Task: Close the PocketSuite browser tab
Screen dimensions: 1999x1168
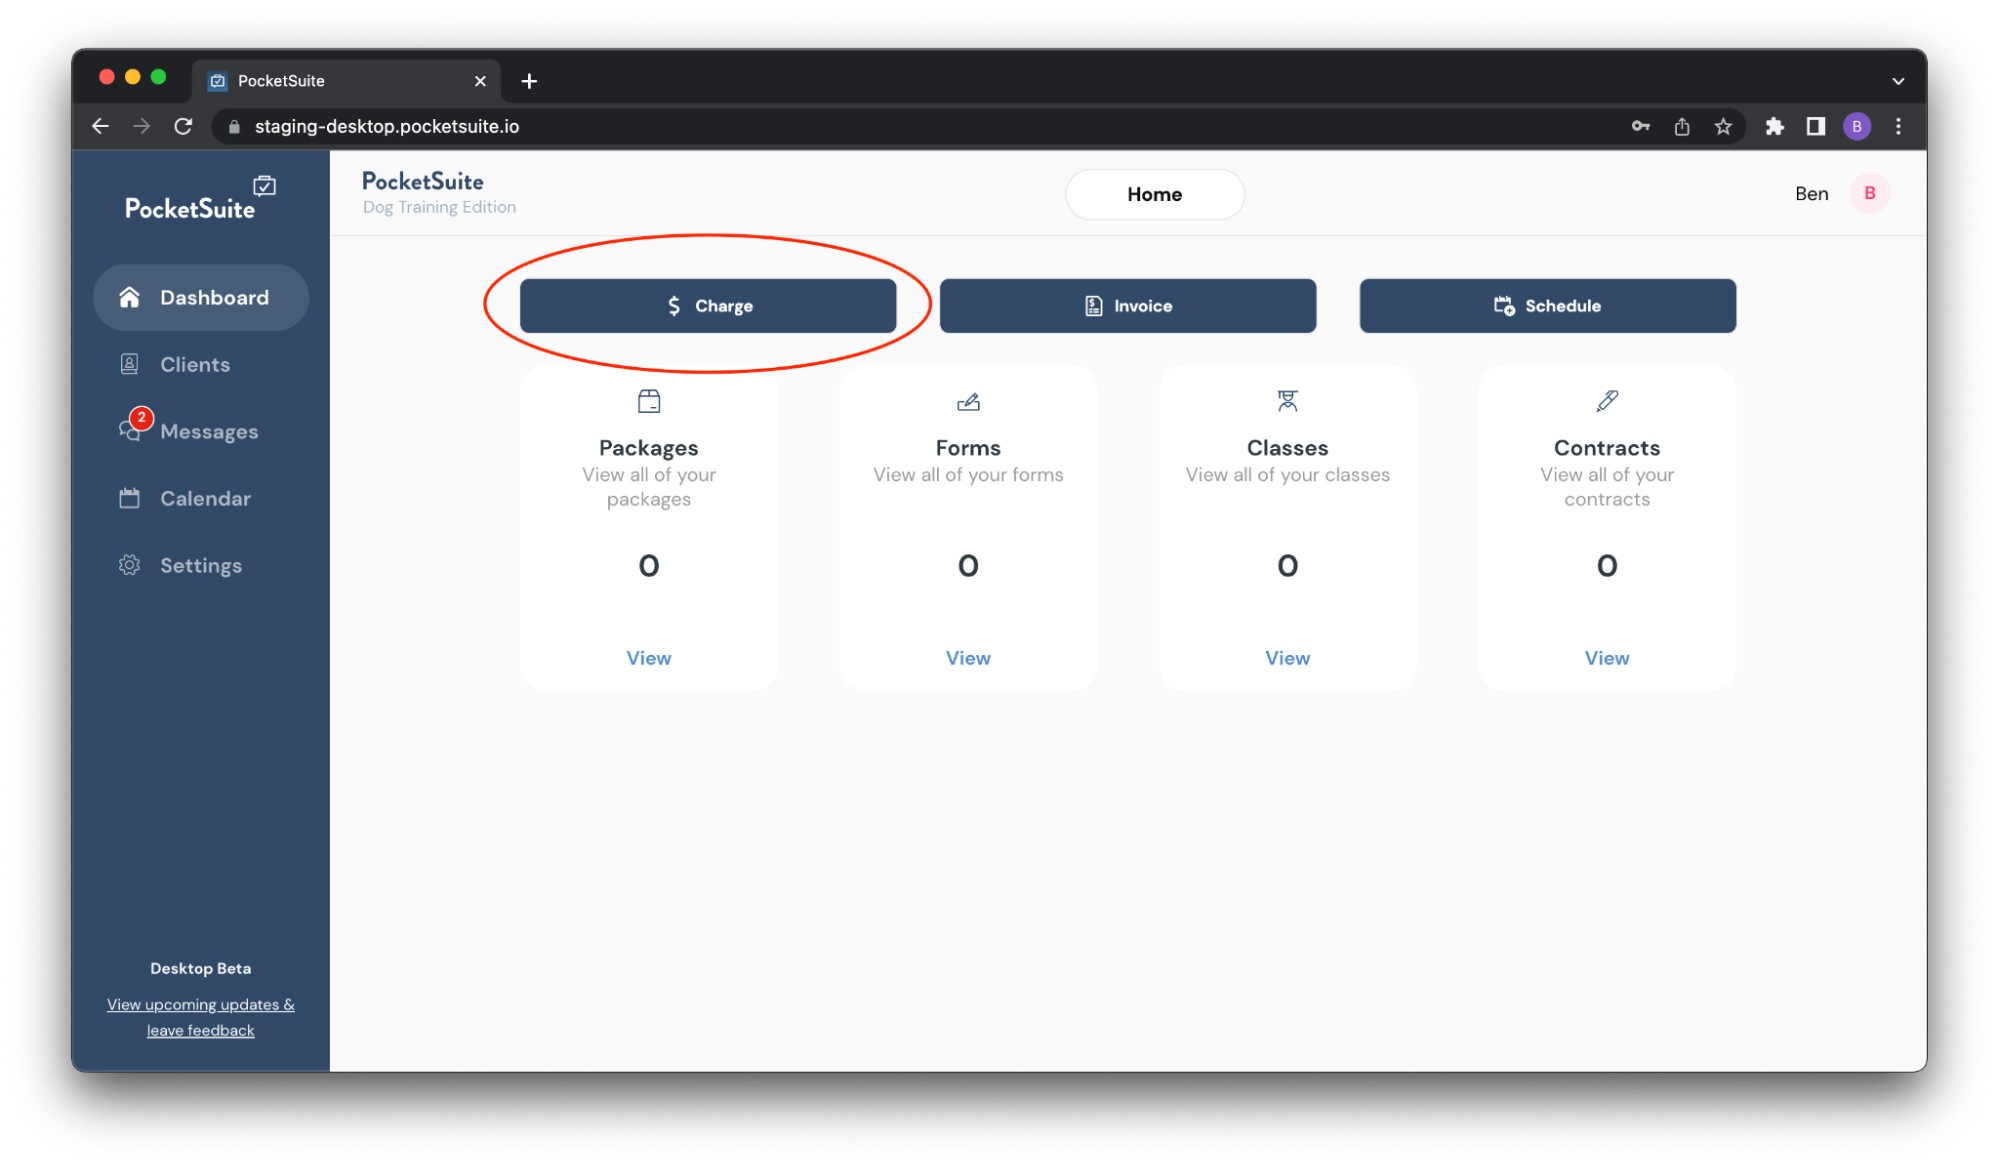Action: 480,81
